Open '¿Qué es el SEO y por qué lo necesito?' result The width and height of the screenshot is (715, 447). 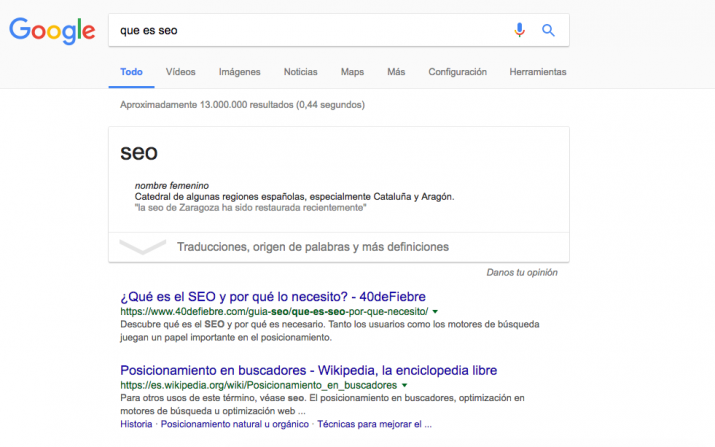273,297
